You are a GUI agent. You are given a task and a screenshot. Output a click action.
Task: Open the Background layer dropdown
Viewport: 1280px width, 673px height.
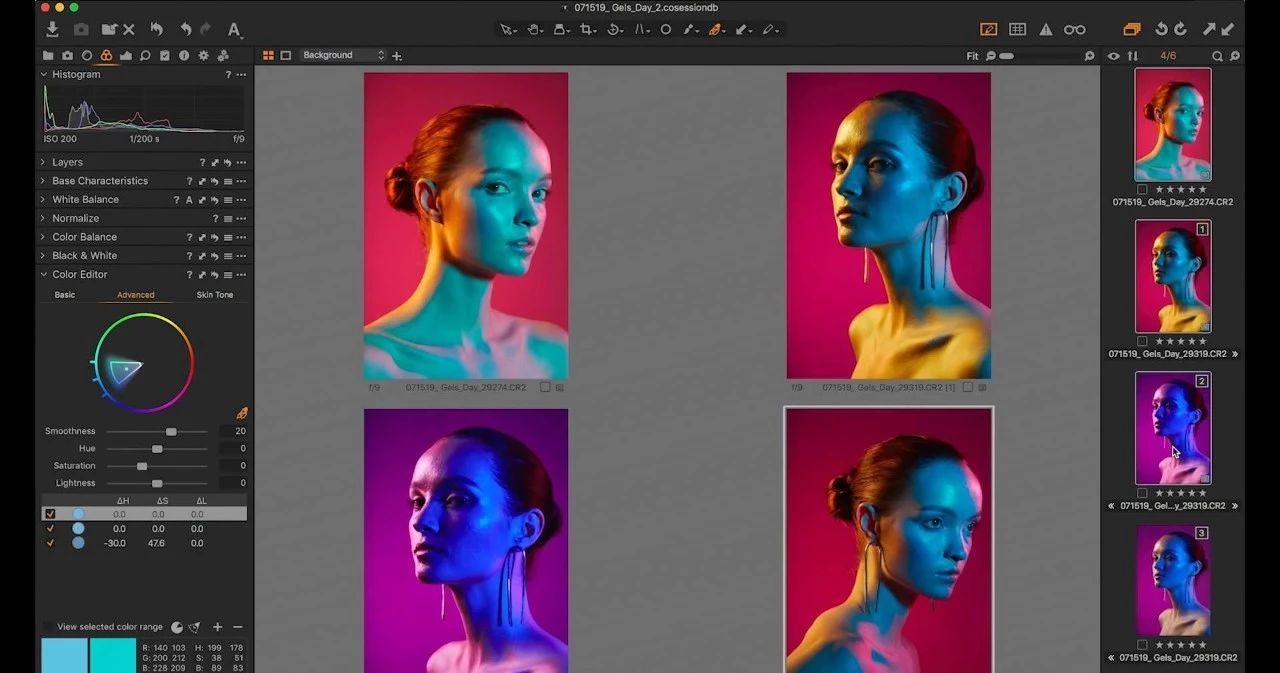pos(343,56)
